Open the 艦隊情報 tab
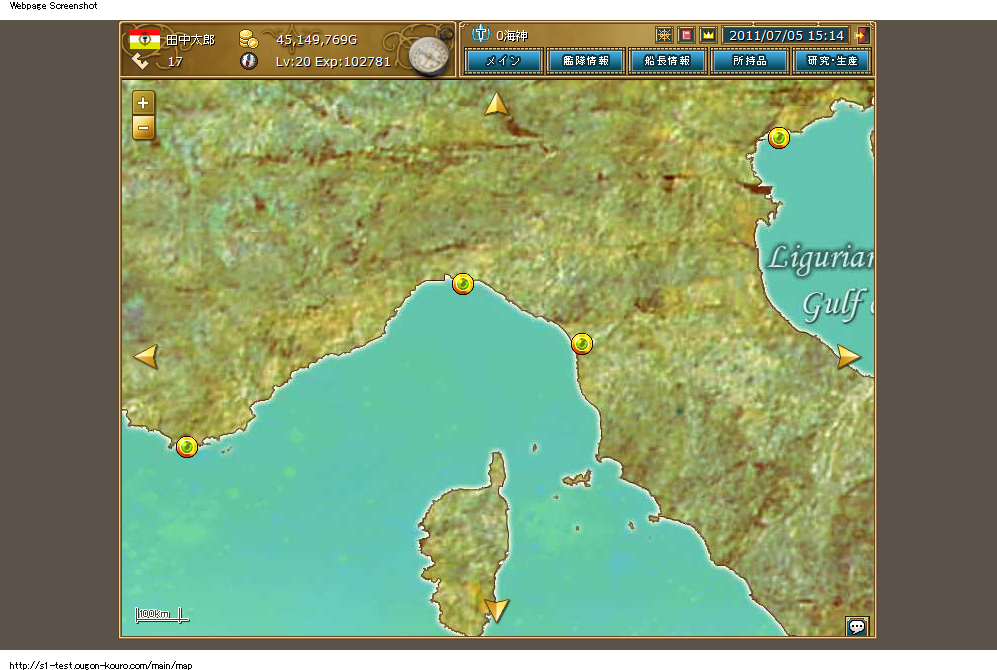The image size is (997, 670). click(x=585, y=61)
